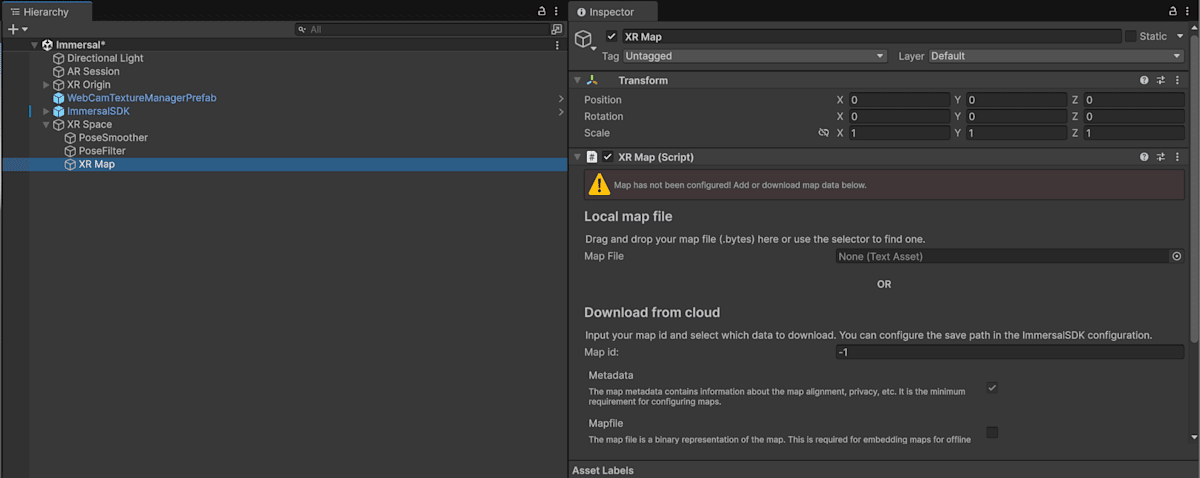Select PoseSmoother in the hierarchy
1200x478 pixels.
point(113,138)
